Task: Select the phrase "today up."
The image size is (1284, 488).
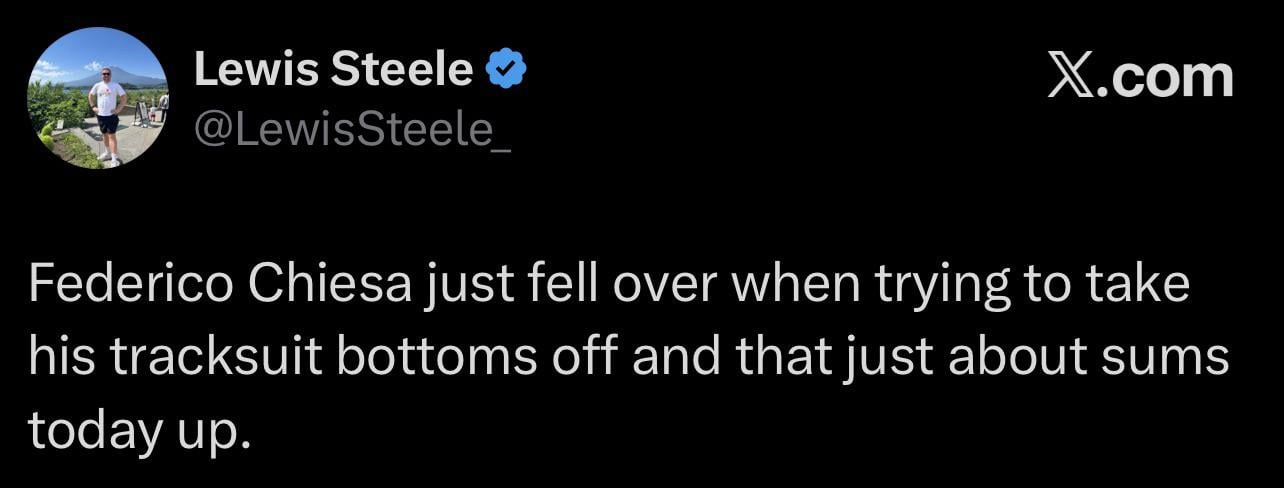Action: click(136, 430)
